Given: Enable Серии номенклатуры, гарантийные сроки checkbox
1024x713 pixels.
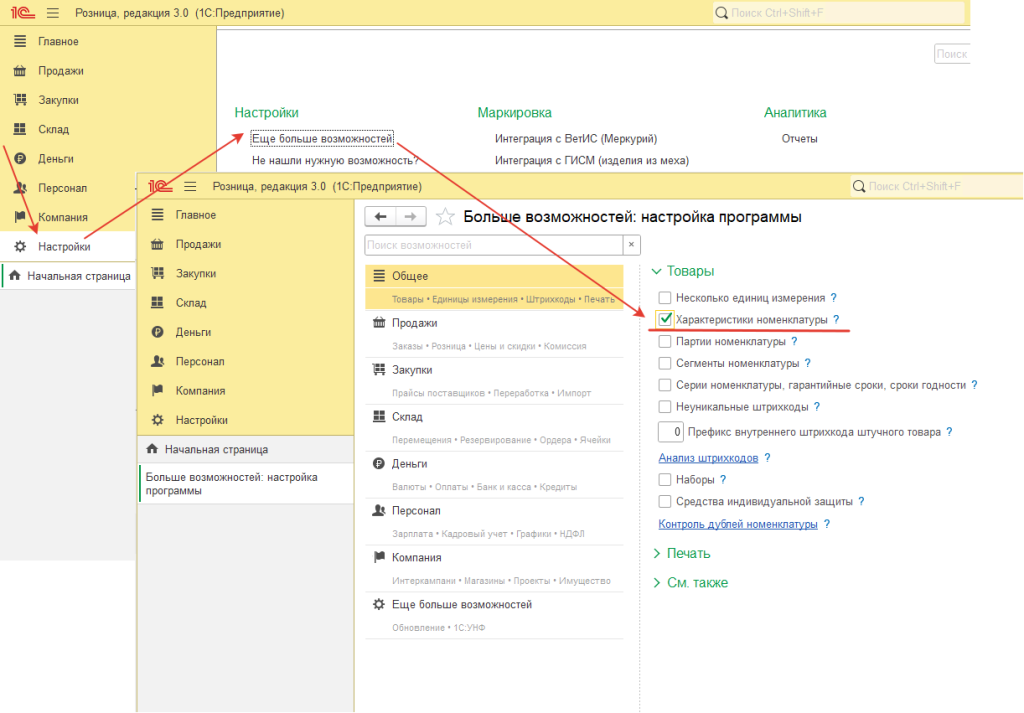Looking at the screenshot, I should pos(665,385).
